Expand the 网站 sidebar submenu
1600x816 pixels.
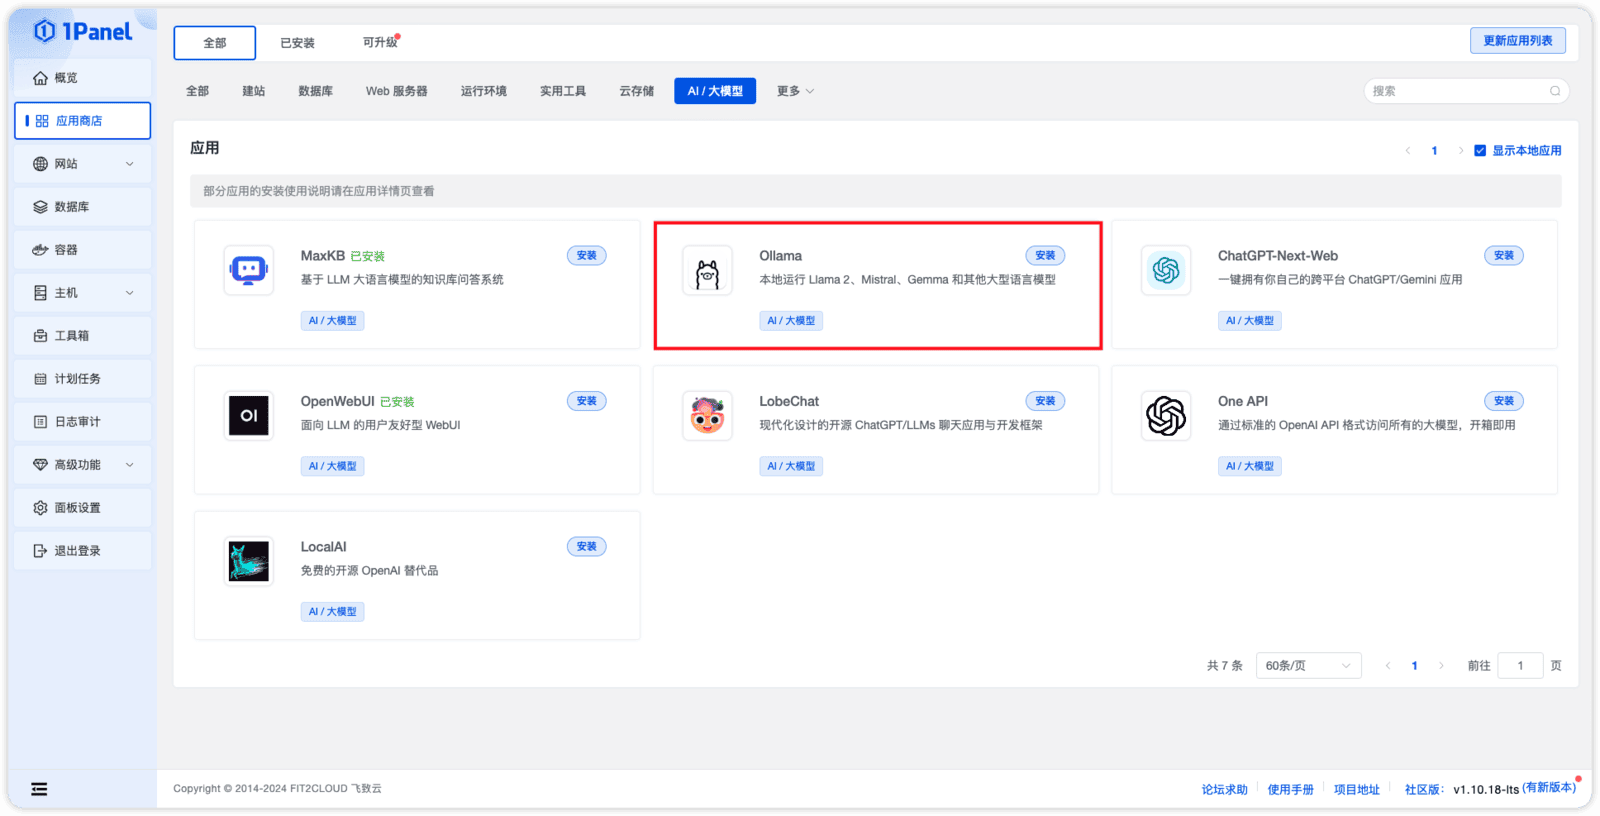tap(130, 164)
